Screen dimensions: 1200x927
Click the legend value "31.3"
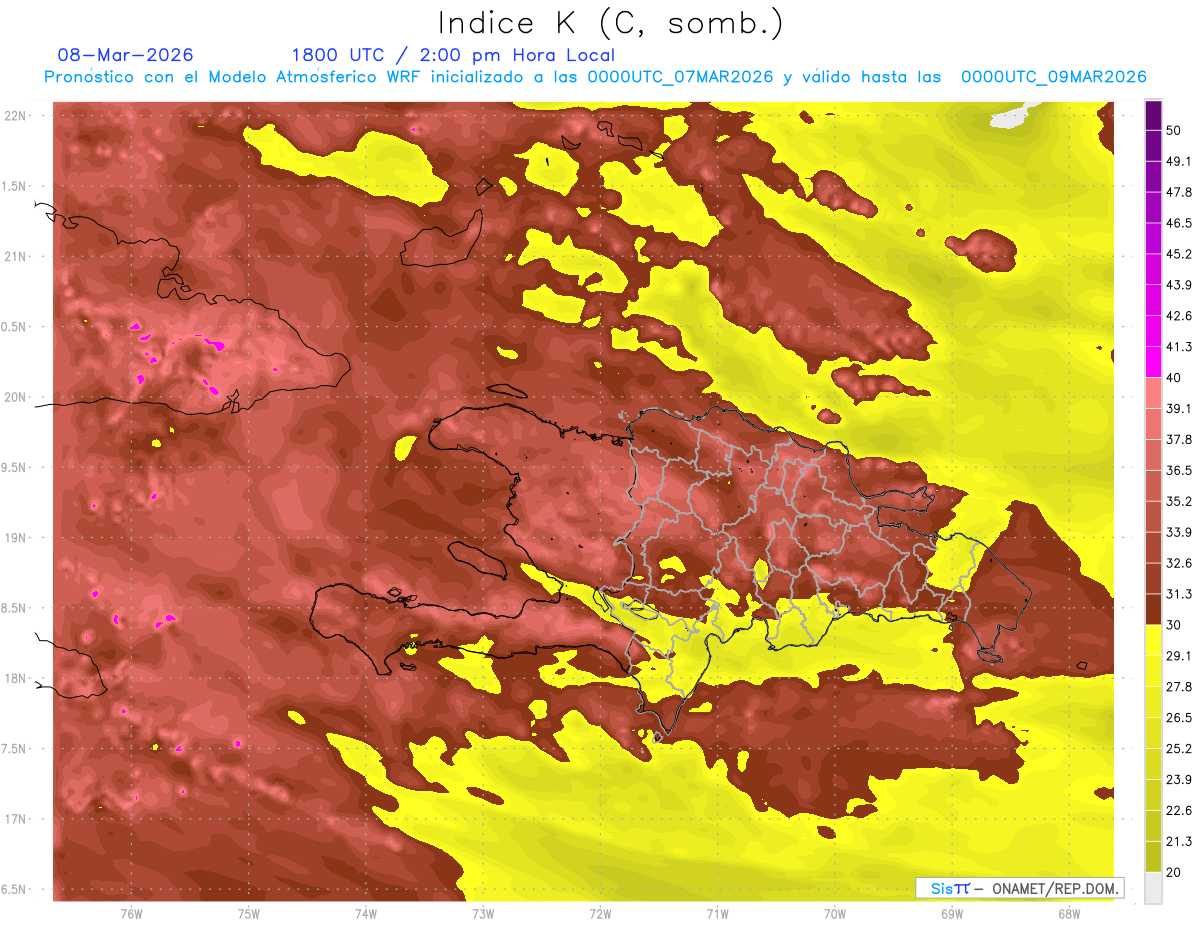(x=1179, y=594)
